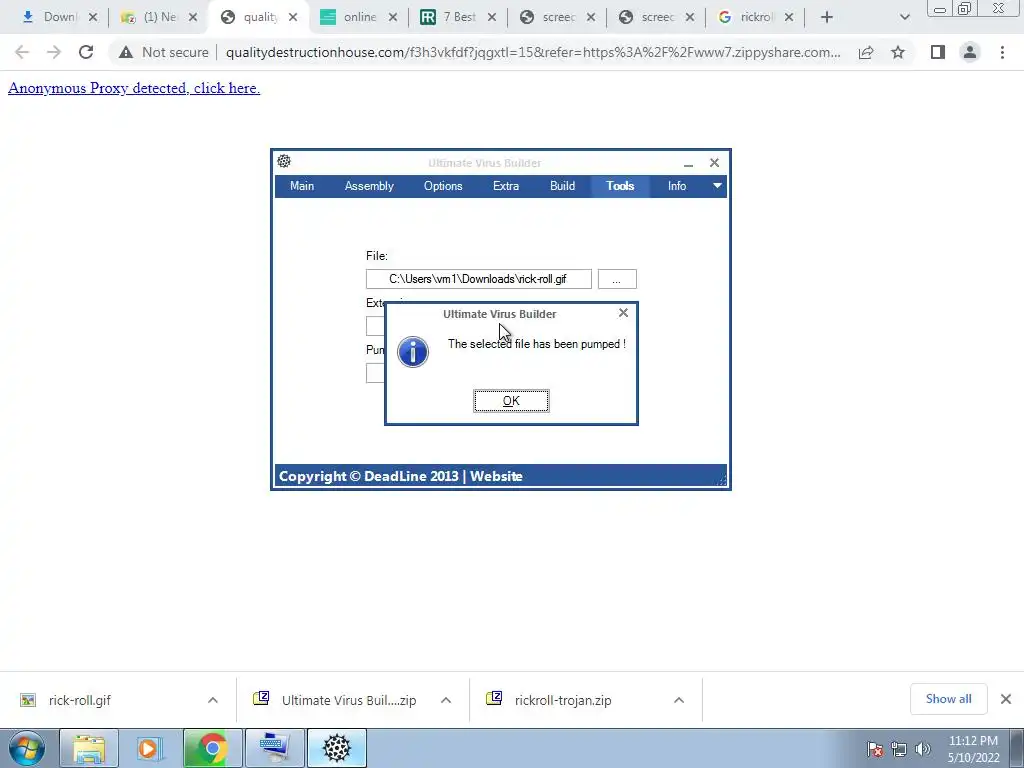Viewport: 1024px width, 768px height.
Task: Click the Virus Builder taskbar icon
Action: pos(336,748)
